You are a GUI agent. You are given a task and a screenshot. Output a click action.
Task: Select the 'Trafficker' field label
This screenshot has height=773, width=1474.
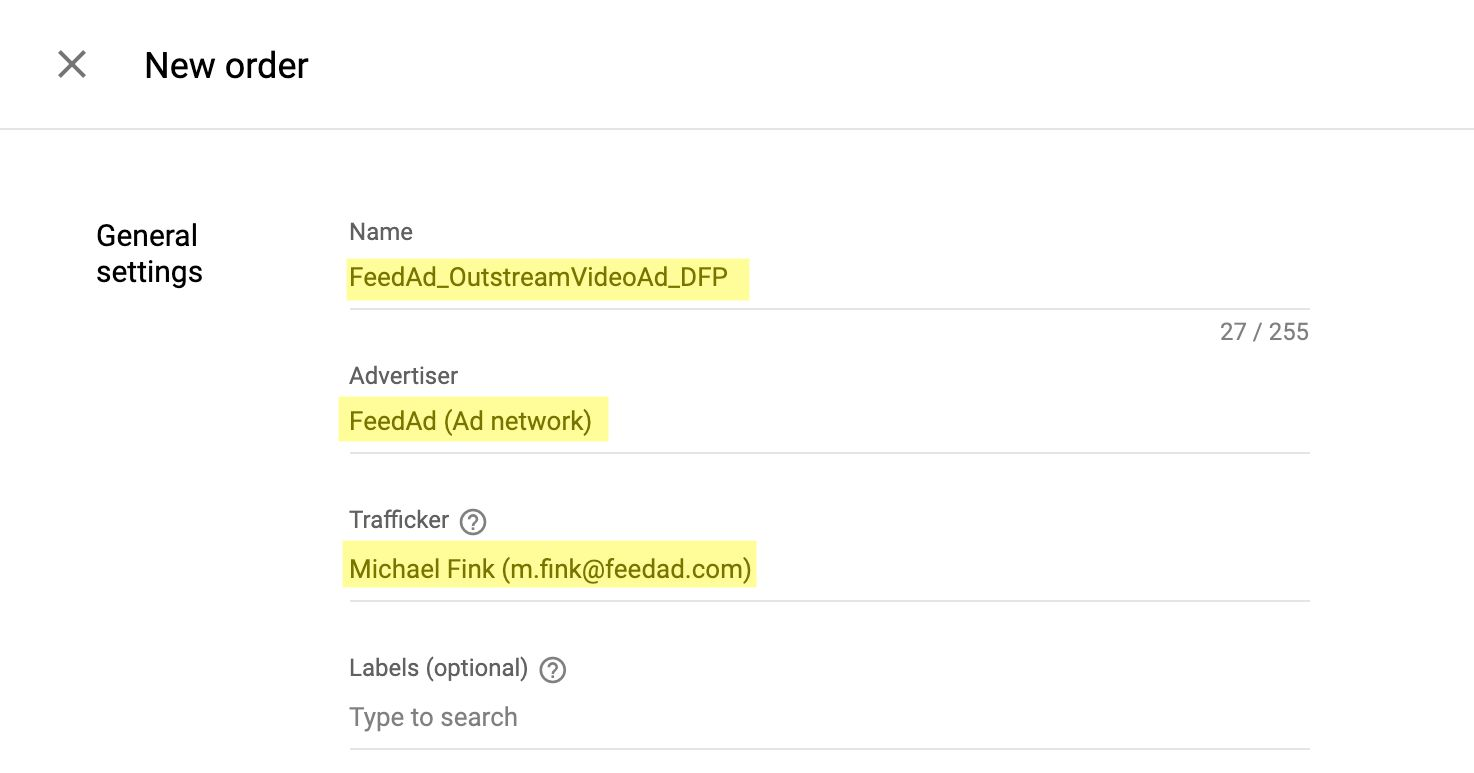pos(399,520)
